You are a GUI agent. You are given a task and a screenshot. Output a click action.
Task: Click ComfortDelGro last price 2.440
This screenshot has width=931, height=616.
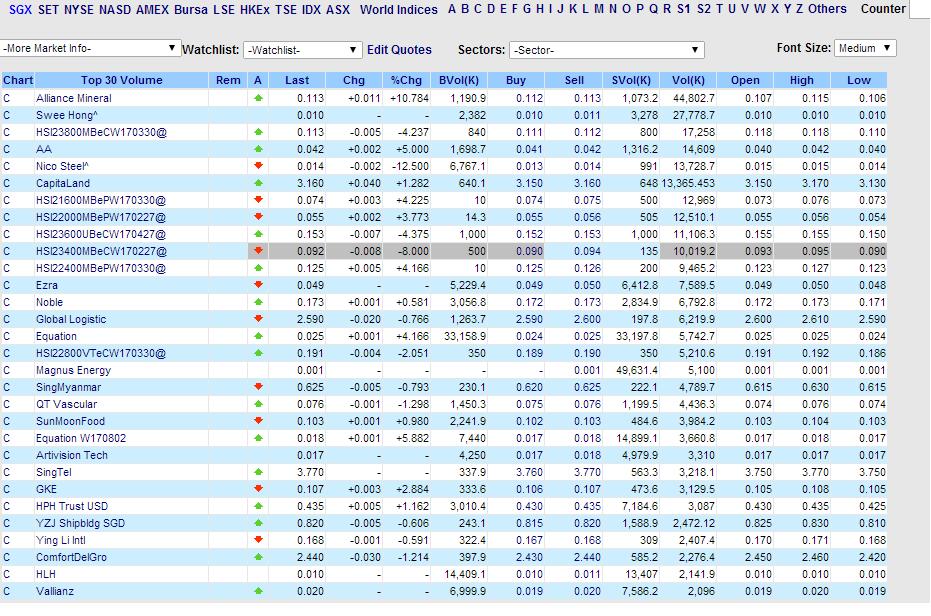pos(311,557)
